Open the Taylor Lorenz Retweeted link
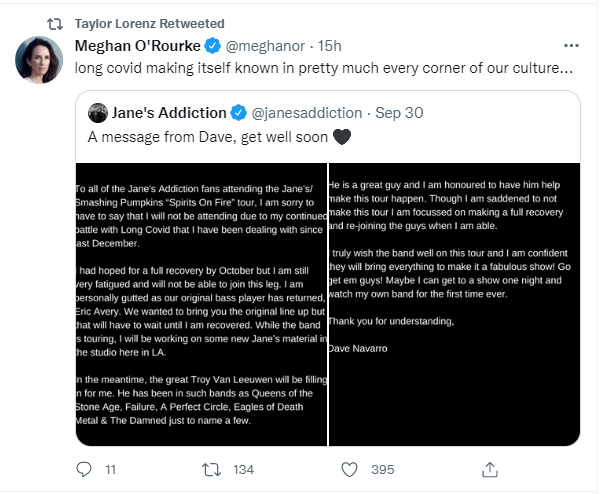609x494 pixels. pyautogui.click(x=150, y=24)
